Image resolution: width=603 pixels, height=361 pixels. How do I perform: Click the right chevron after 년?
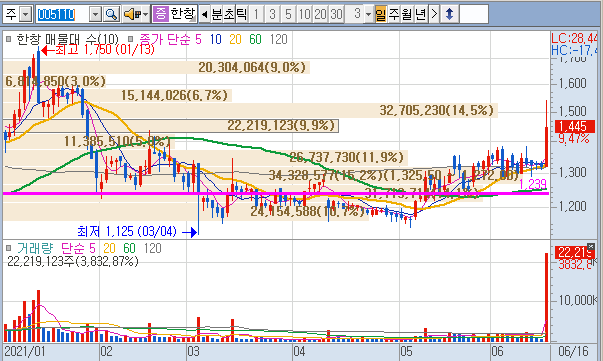click(x=434, y=14)
